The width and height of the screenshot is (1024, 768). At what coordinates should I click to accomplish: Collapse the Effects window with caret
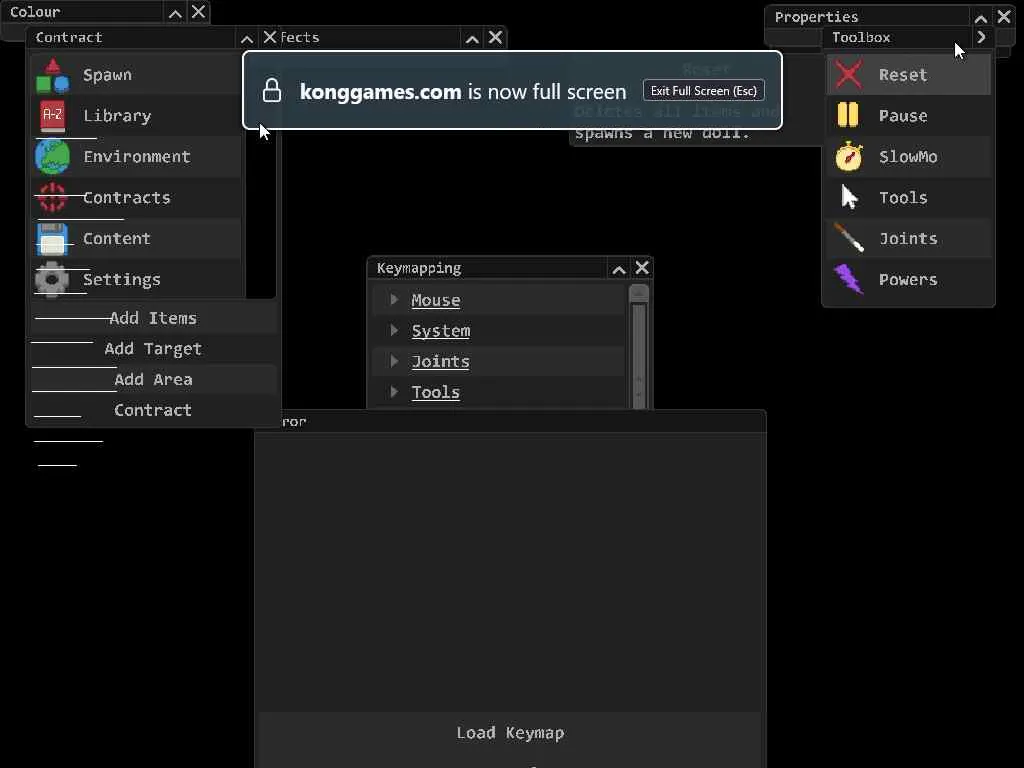click(472, 39)
